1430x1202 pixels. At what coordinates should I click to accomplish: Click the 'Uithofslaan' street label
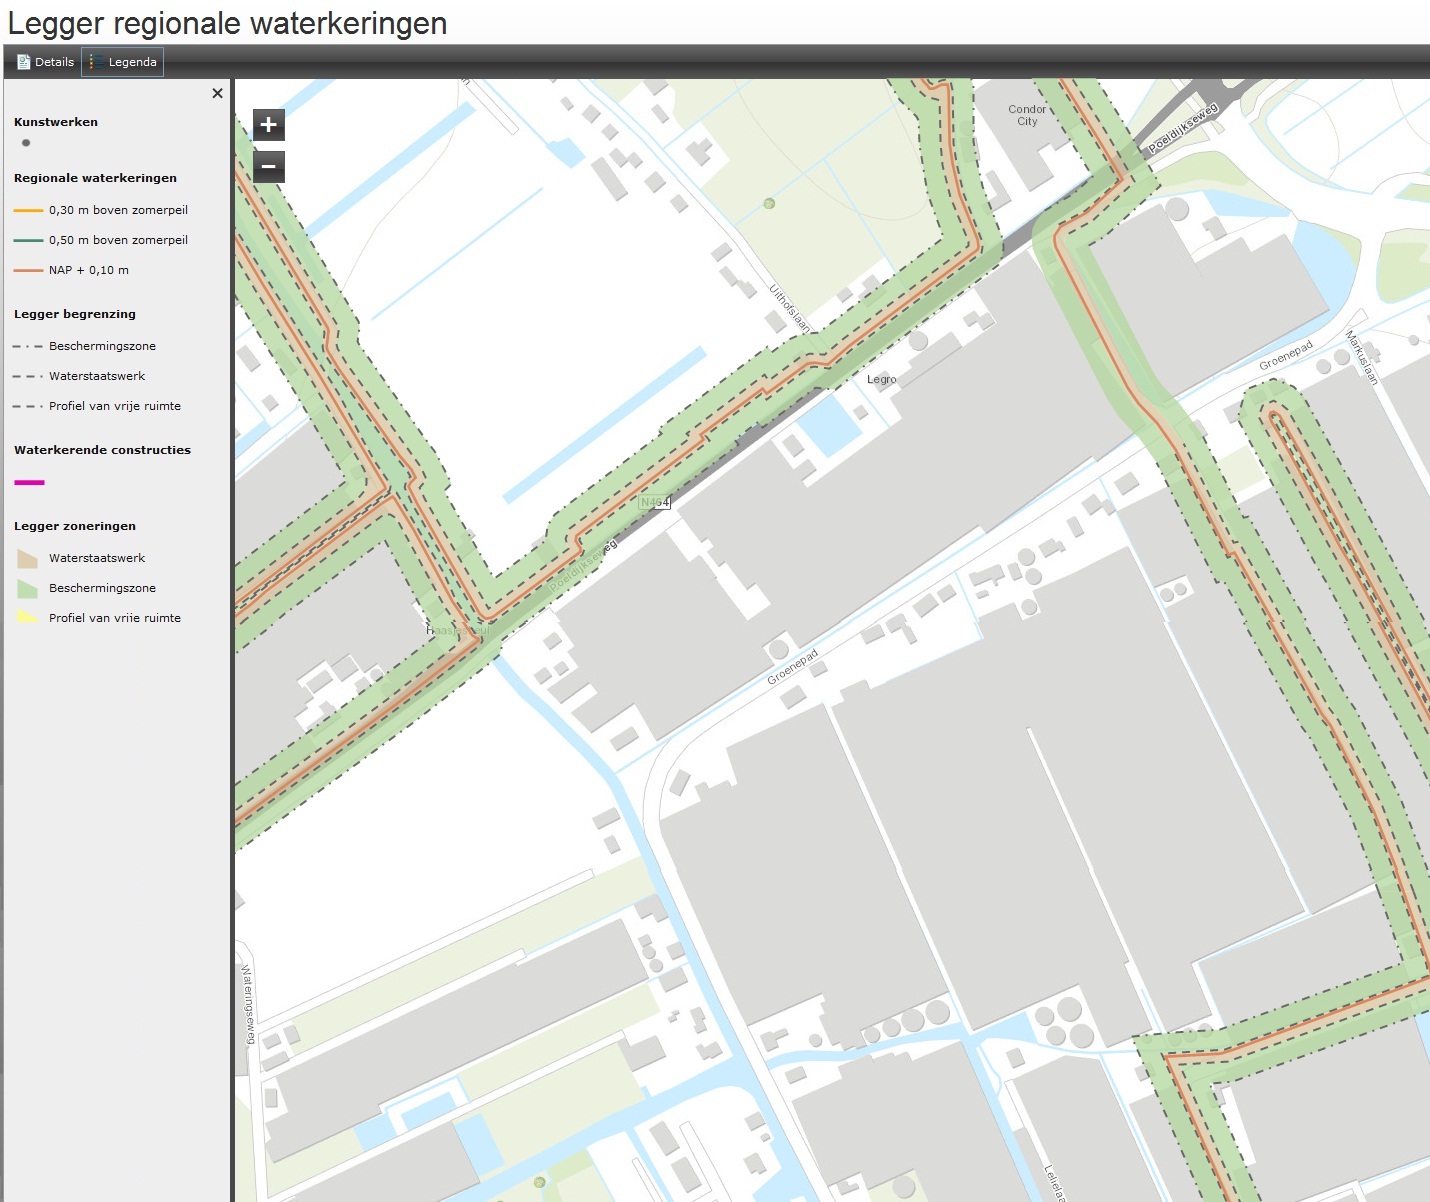pos(789,308)
